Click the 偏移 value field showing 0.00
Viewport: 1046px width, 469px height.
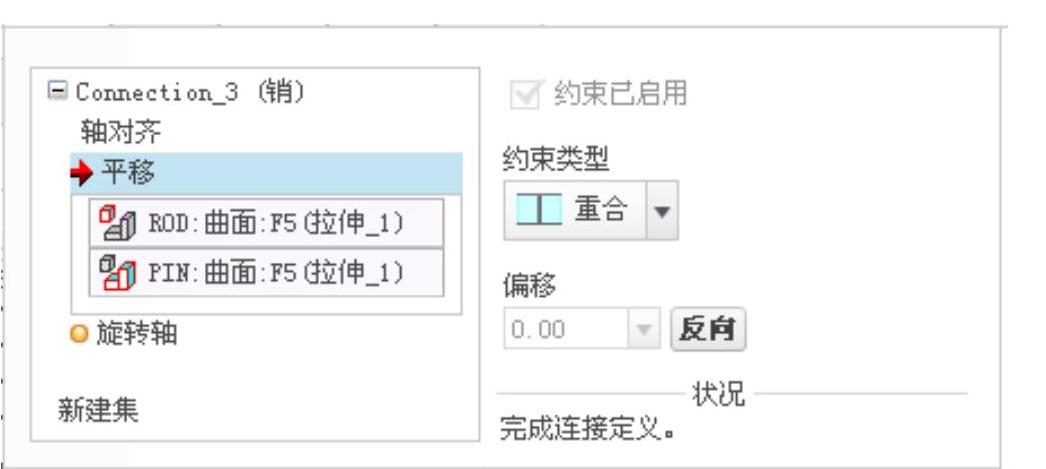click(566, 328)
